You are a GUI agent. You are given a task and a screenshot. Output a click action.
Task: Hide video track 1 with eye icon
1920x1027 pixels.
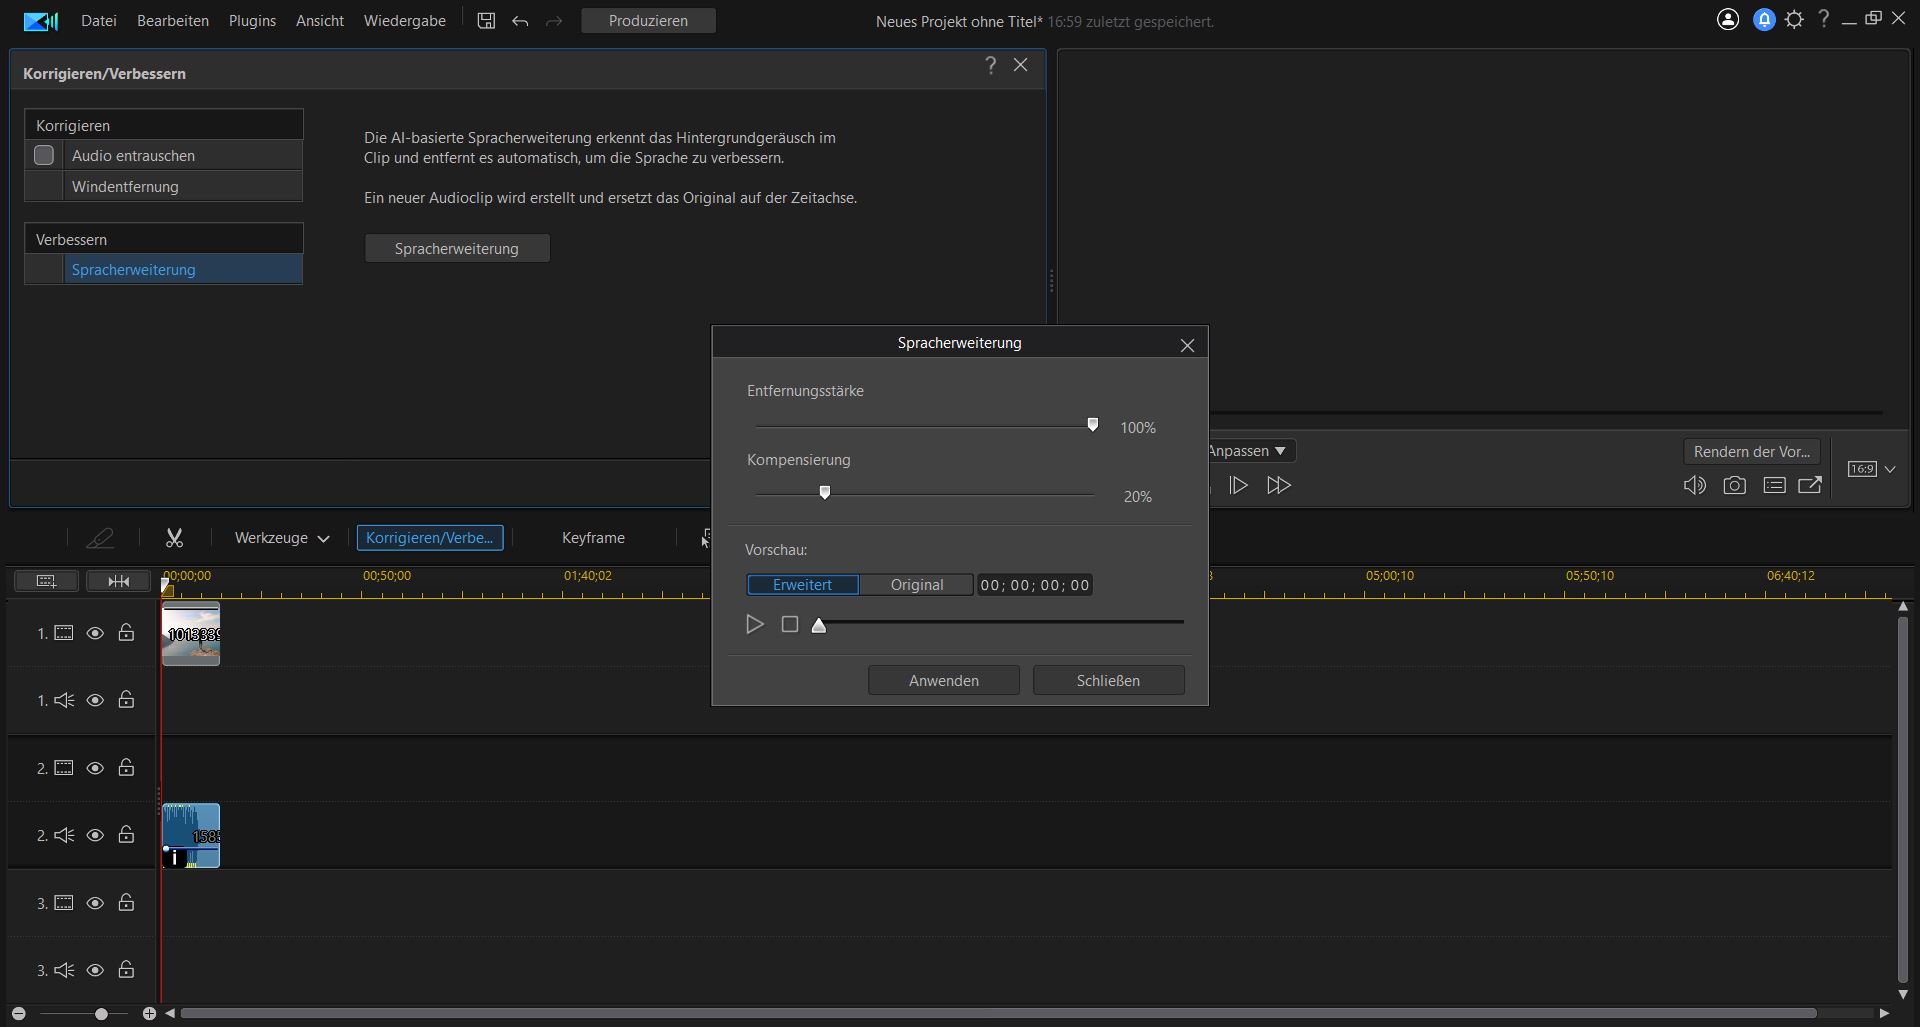(x=95, y=633)
